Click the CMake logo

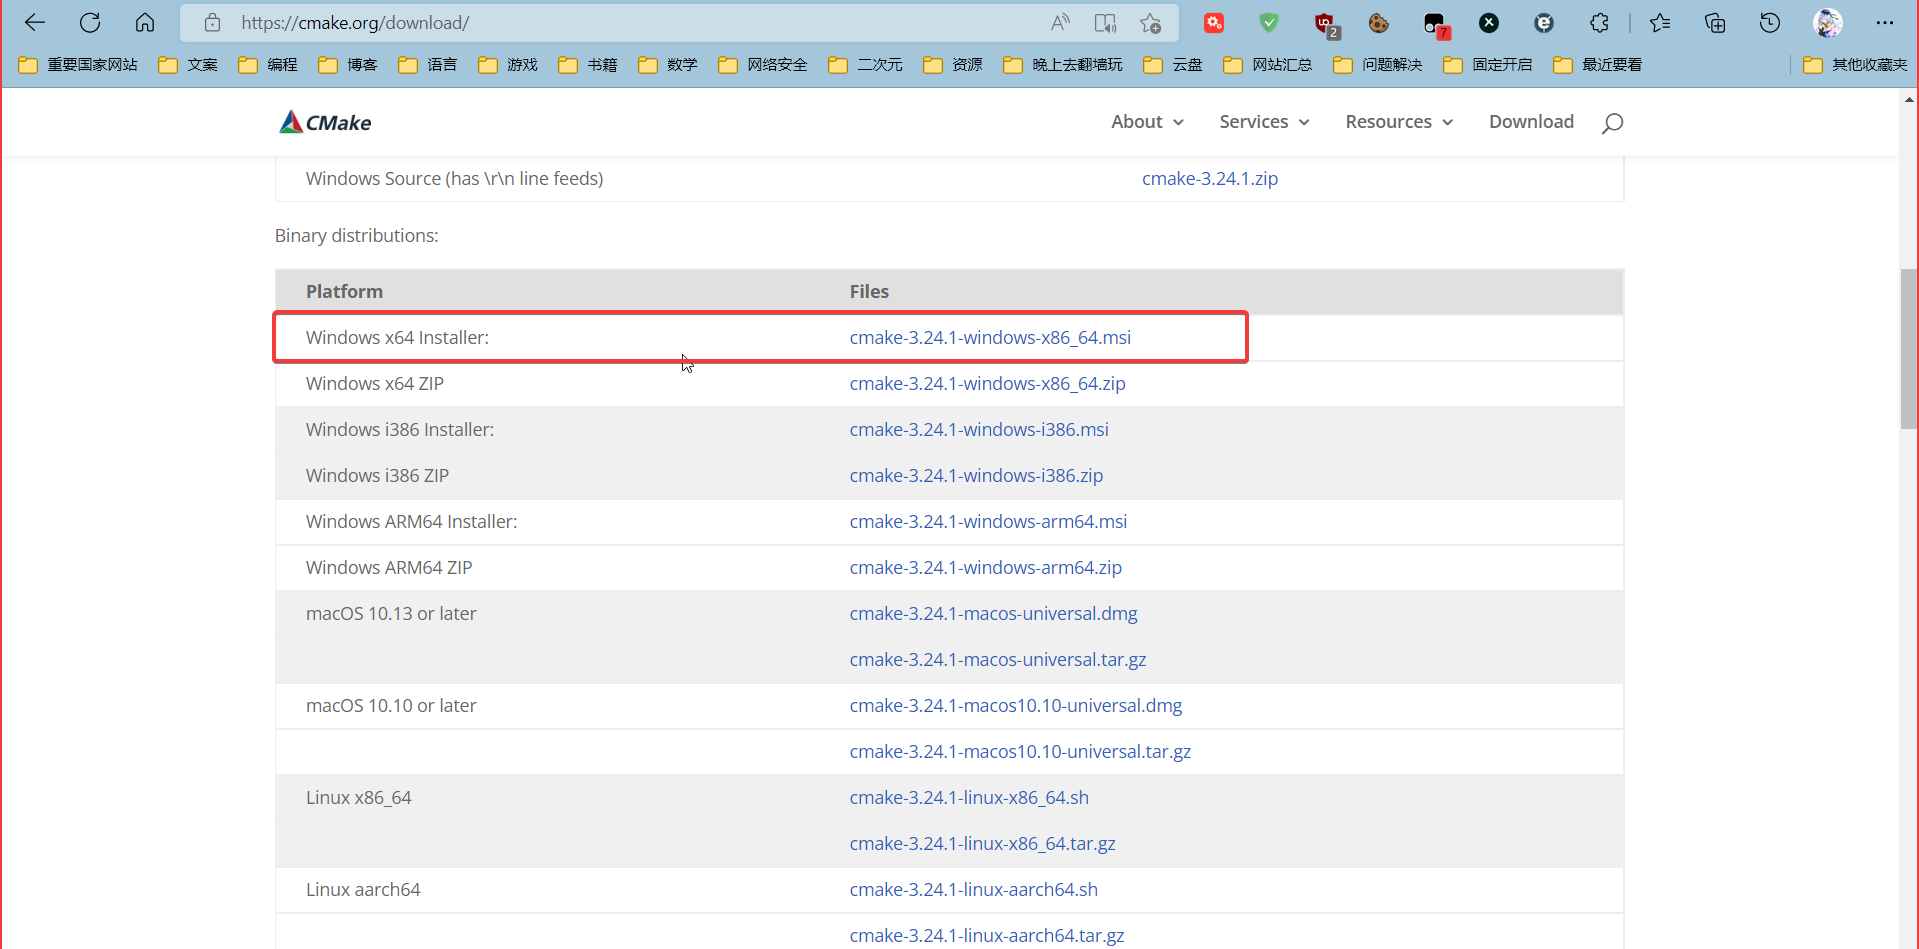click(x=325, y=122)
